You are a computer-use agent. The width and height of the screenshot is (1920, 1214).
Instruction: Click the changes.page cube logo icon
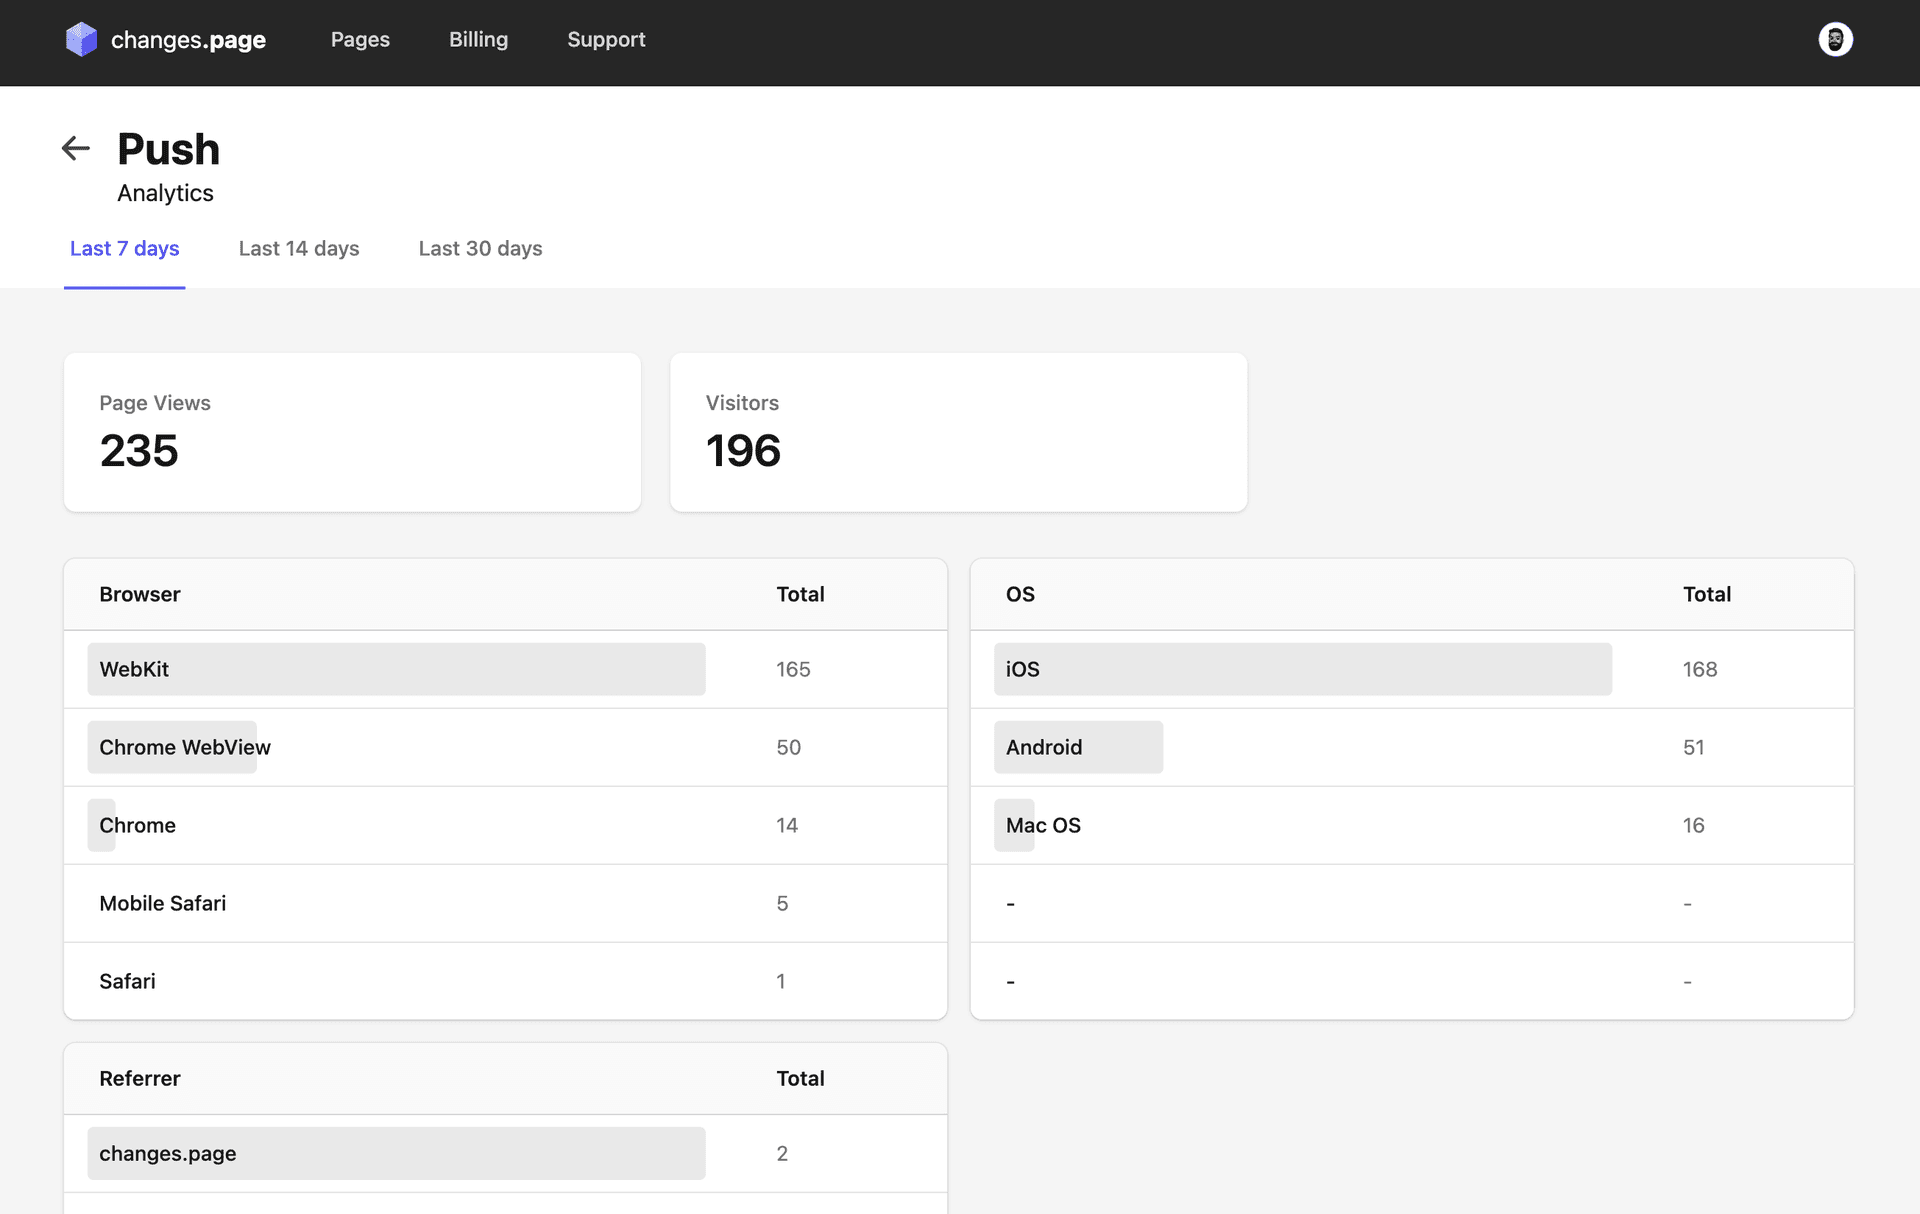point(81,40)
